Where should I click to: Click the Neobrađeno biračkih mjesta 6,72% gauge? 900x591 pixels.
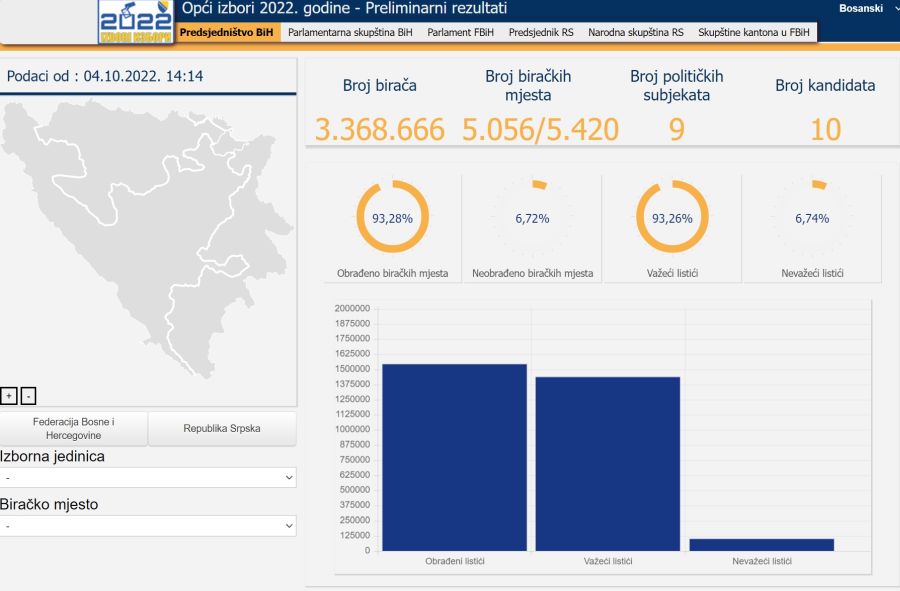coord(532,218)
